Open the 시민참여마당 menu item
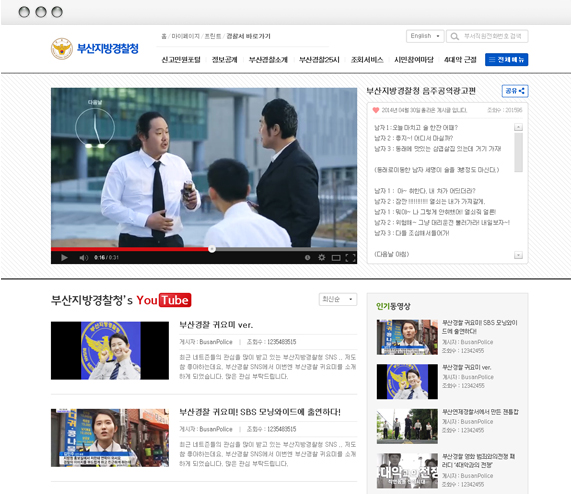This screenshot has width=571, height=494. [414, 60]
